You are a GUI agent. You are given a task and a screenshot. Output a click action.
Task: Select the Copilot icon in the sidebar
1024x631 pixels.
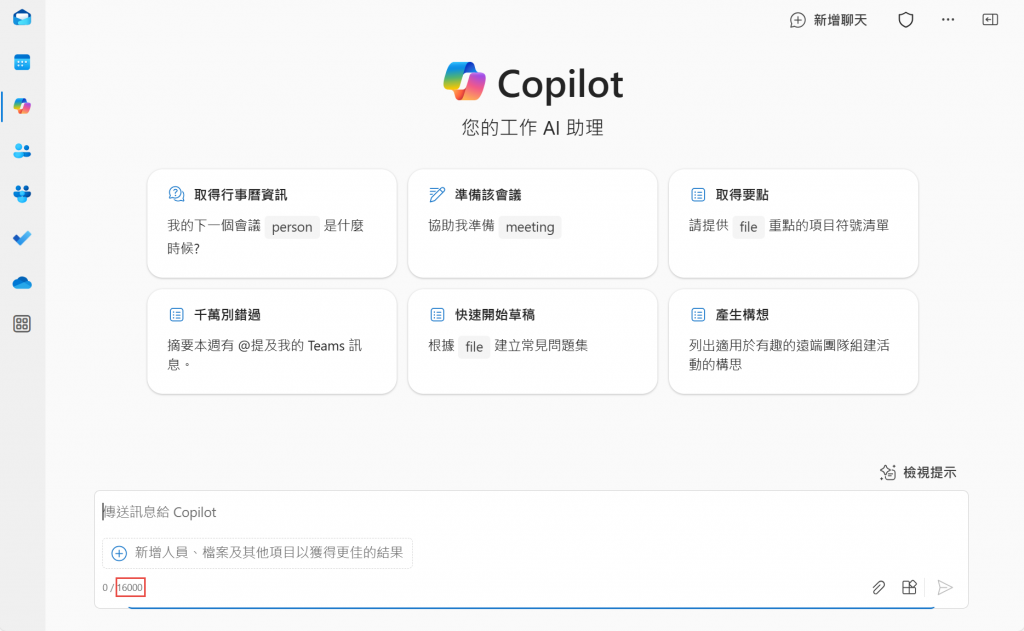click(x=22, y=106)
